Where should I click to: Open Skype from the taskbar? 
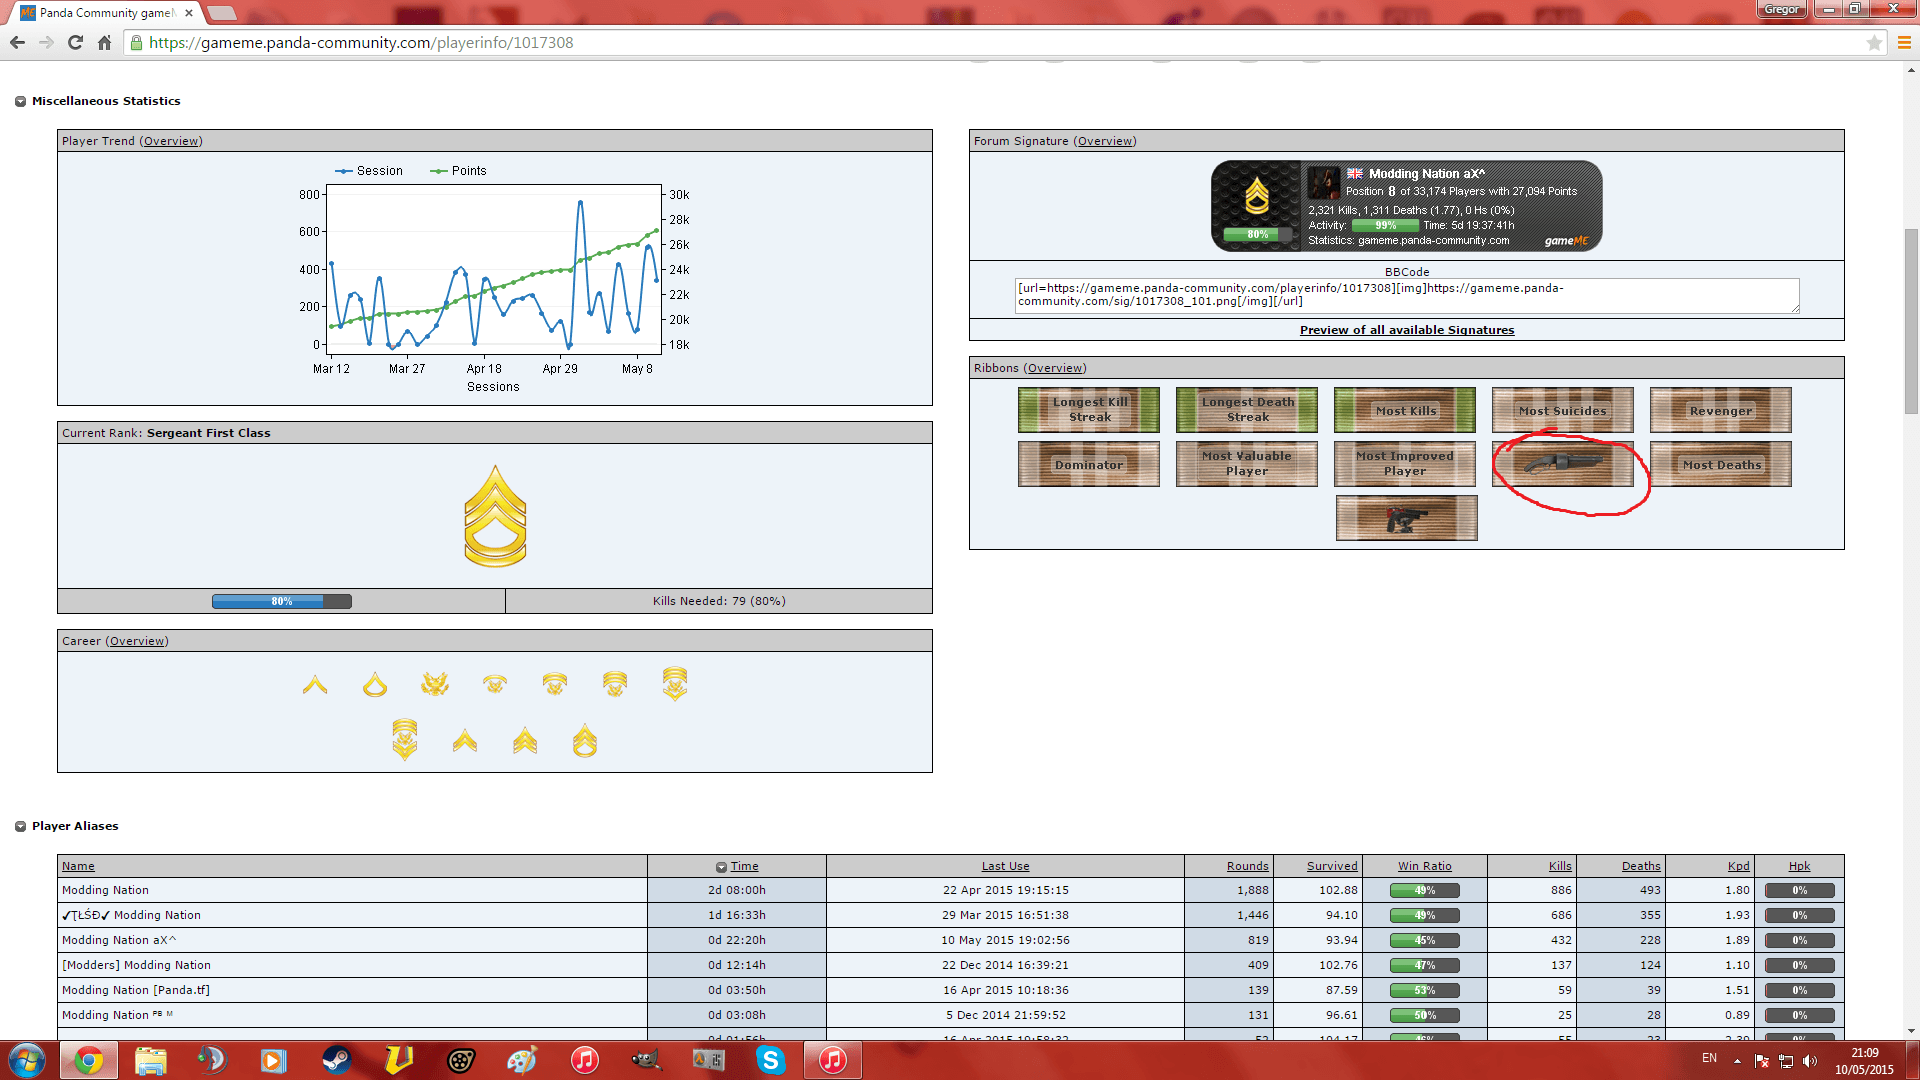770,1060
